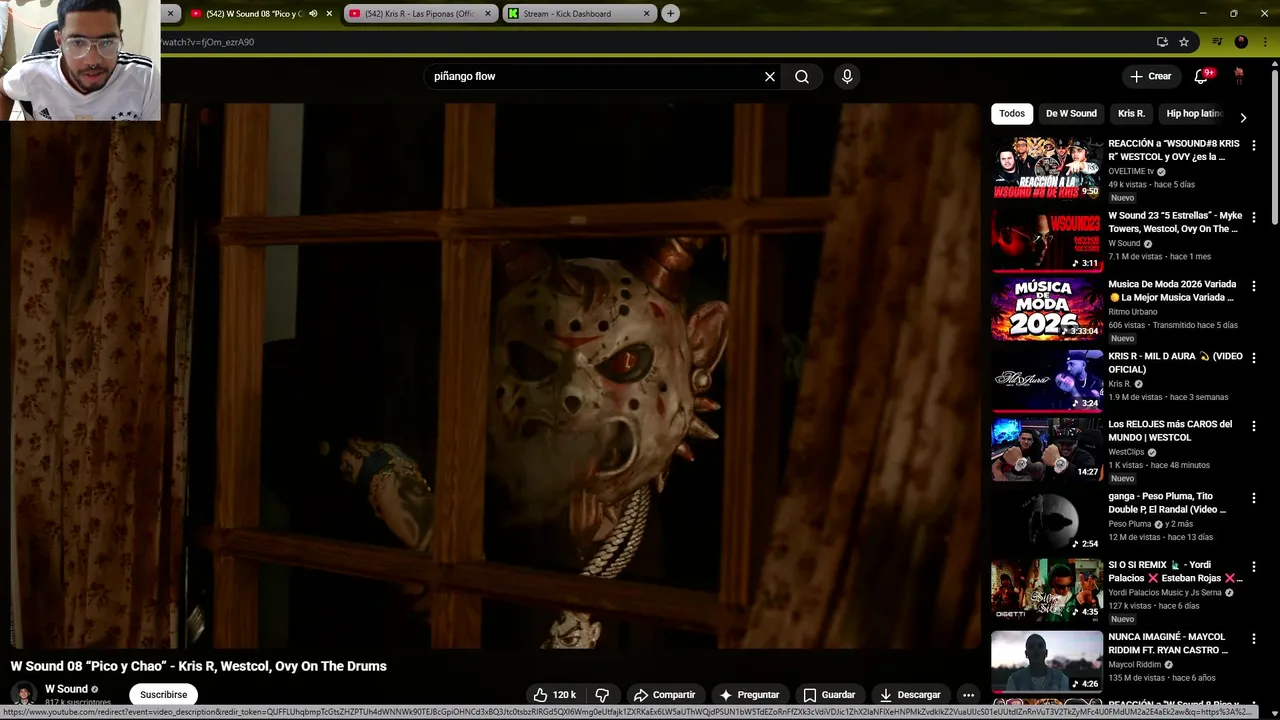Open options for ganga - Peso Pluma video
The height and width of the screenshot is (720, 1280).
pyautogui.click(x=1254, y=497)
